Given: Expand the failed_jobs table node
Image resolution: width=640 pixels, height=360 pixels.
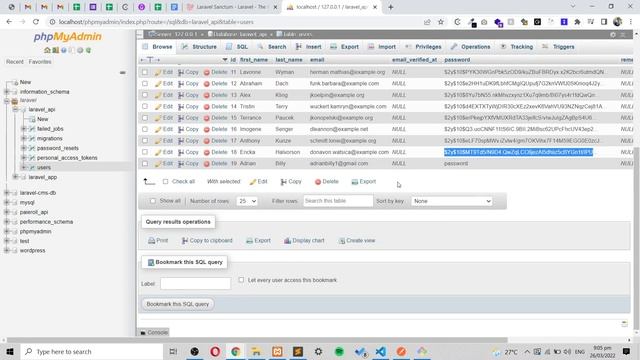Looking at the screenshot, I should (24, 129).
